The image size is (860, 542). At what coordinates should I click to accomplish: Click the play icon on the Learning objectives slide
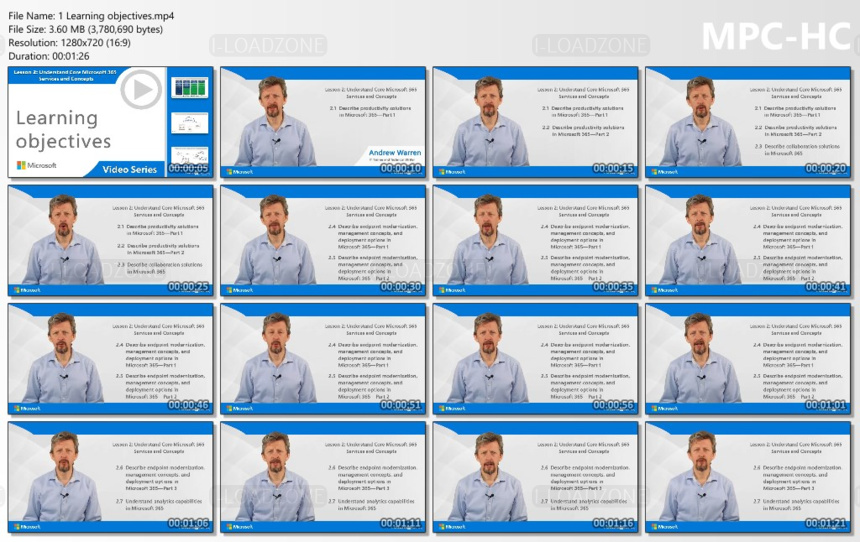pyautogui.click(x=141, y=89)
